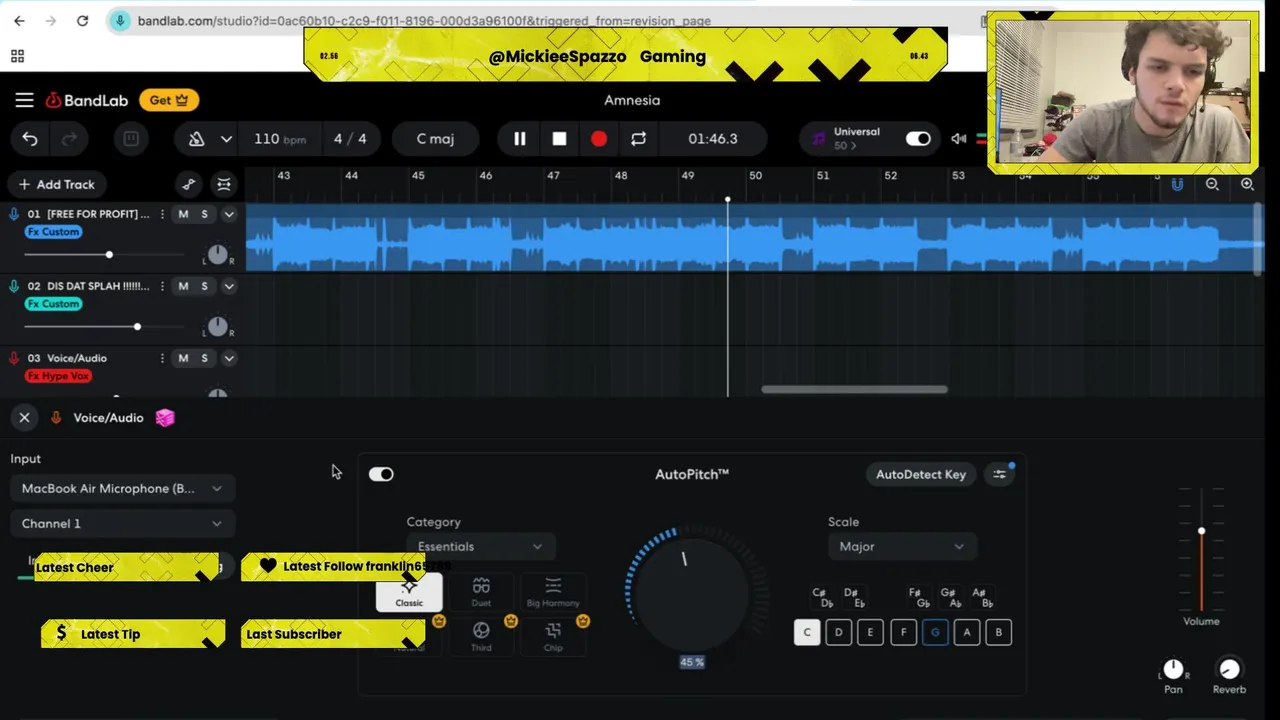Click the Volume fader handle in Voice/Audio panel
Screen dimensions: 1280x720
tap(1202, 531)
